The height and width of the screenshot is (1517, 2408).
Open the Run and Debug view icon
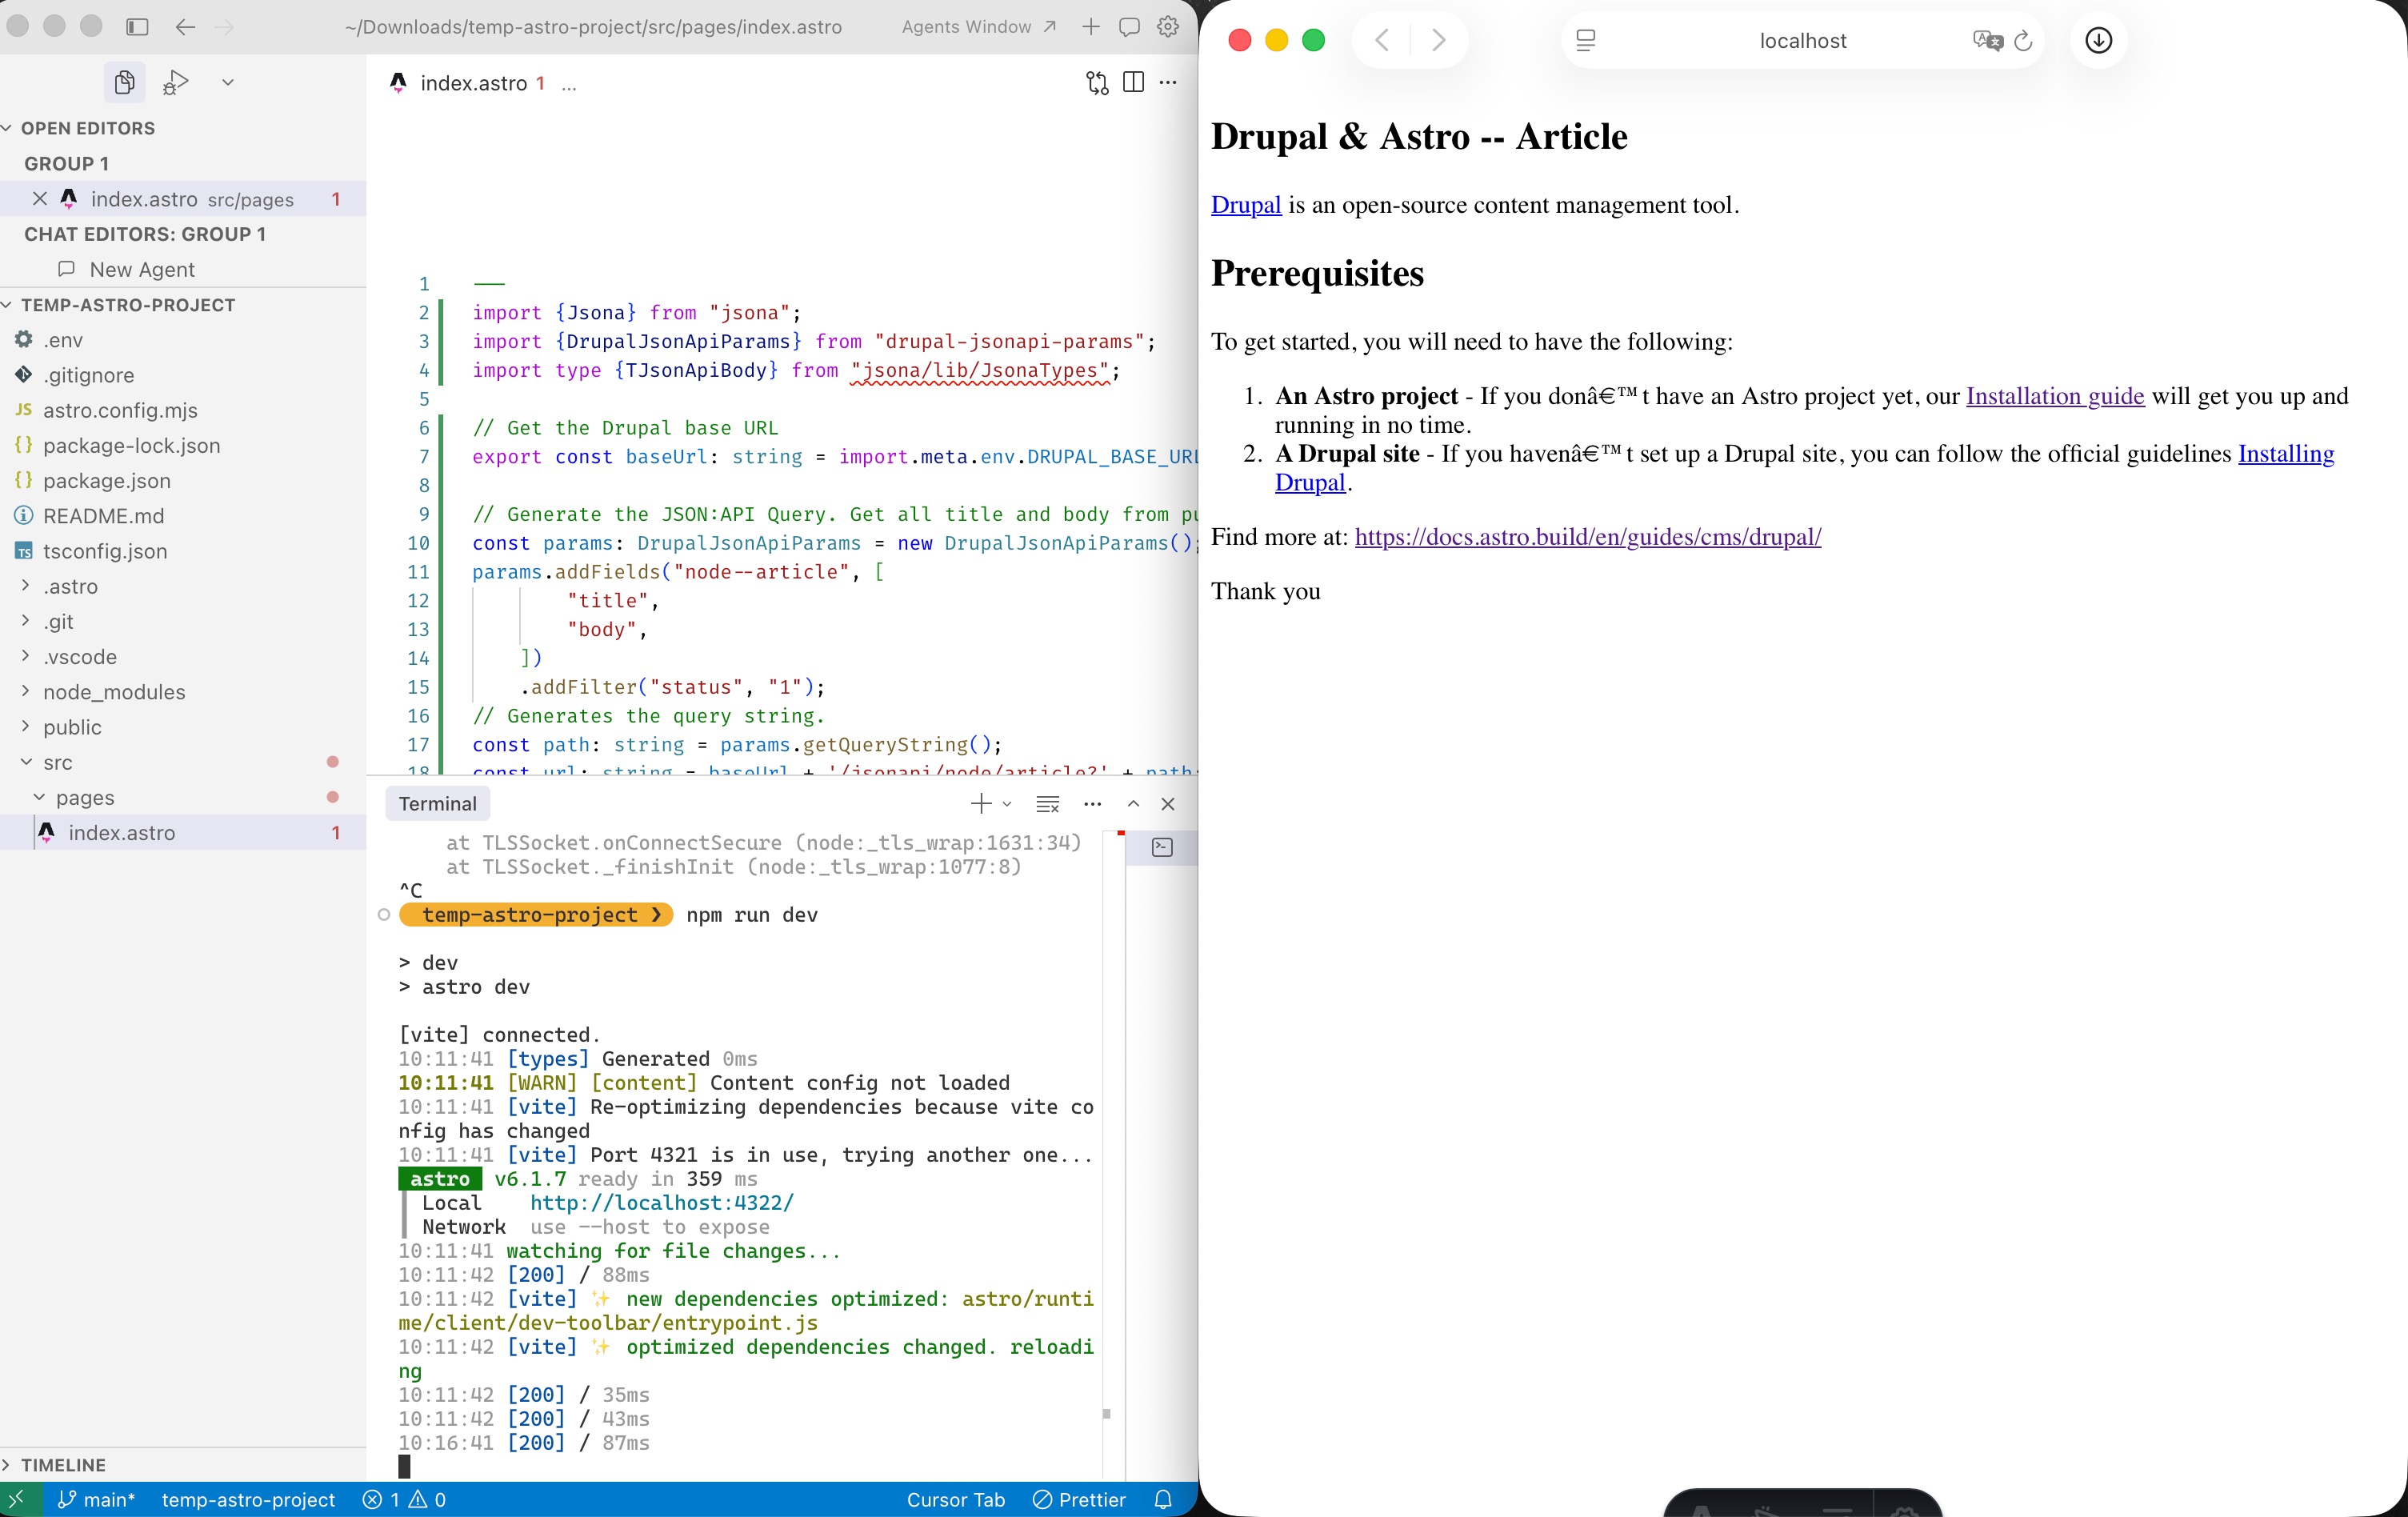point(176,82)
